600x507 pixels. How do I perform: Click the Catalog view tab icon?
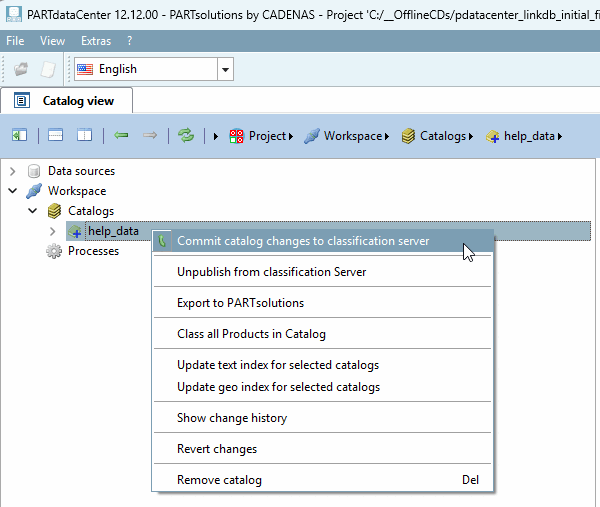[22, 101]
